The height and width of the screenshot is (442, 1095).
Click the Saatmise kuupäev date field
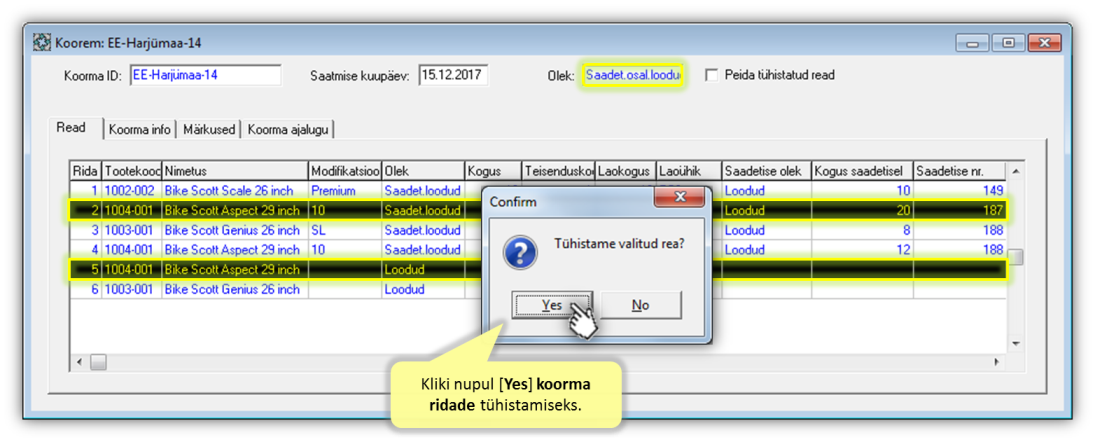pyautogui.click(x=453, y=75)
